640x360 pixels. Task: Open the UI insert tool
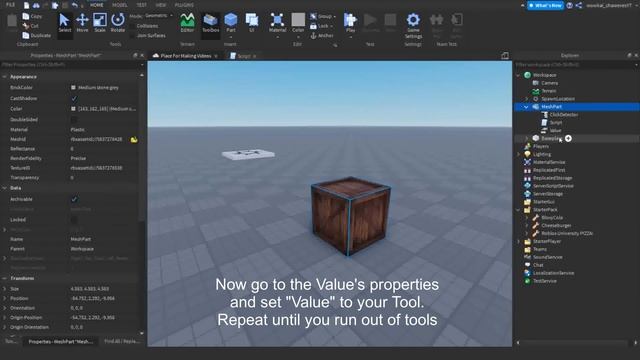coord(252,23)
